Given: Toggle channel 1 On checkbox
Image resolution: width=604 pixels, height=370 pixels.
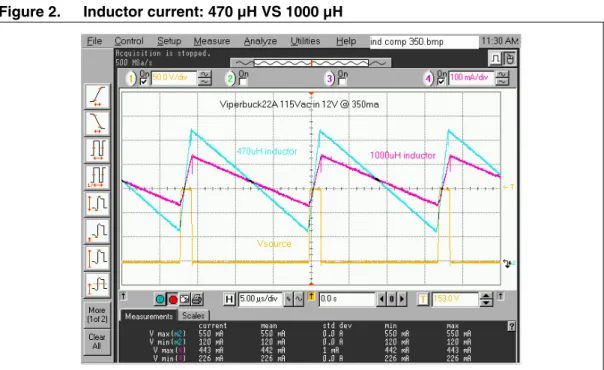Looking at the screenshot, I should pyautogui.click(x=144, y=82).
